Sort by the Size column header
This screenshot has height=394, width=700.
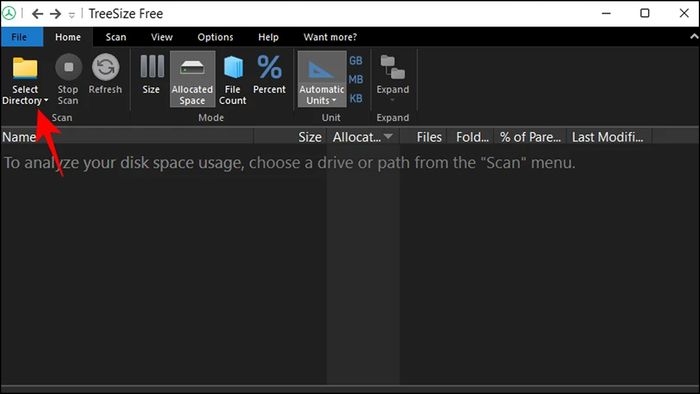point(290,137)
